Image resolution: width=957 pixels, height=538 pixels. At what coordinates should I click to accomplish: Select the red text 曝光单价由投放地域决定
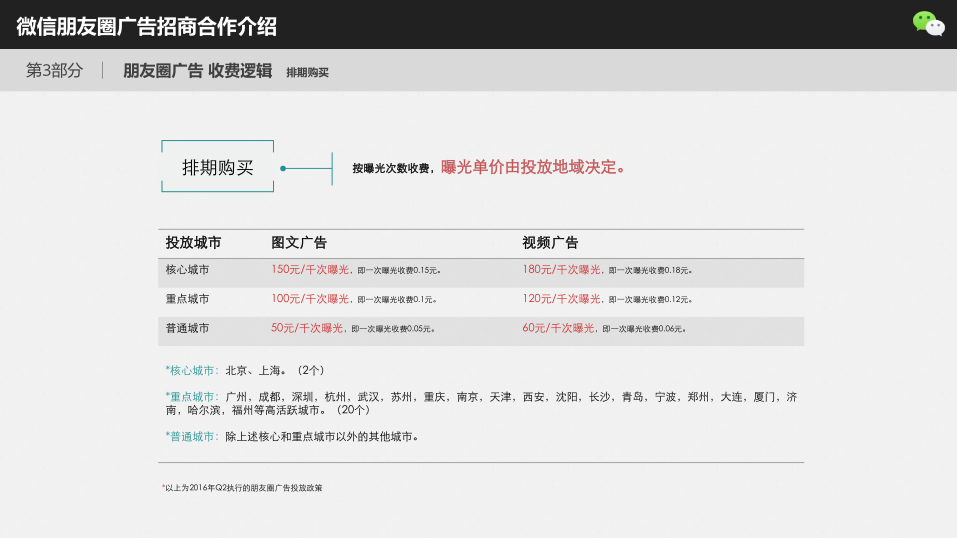534,167
